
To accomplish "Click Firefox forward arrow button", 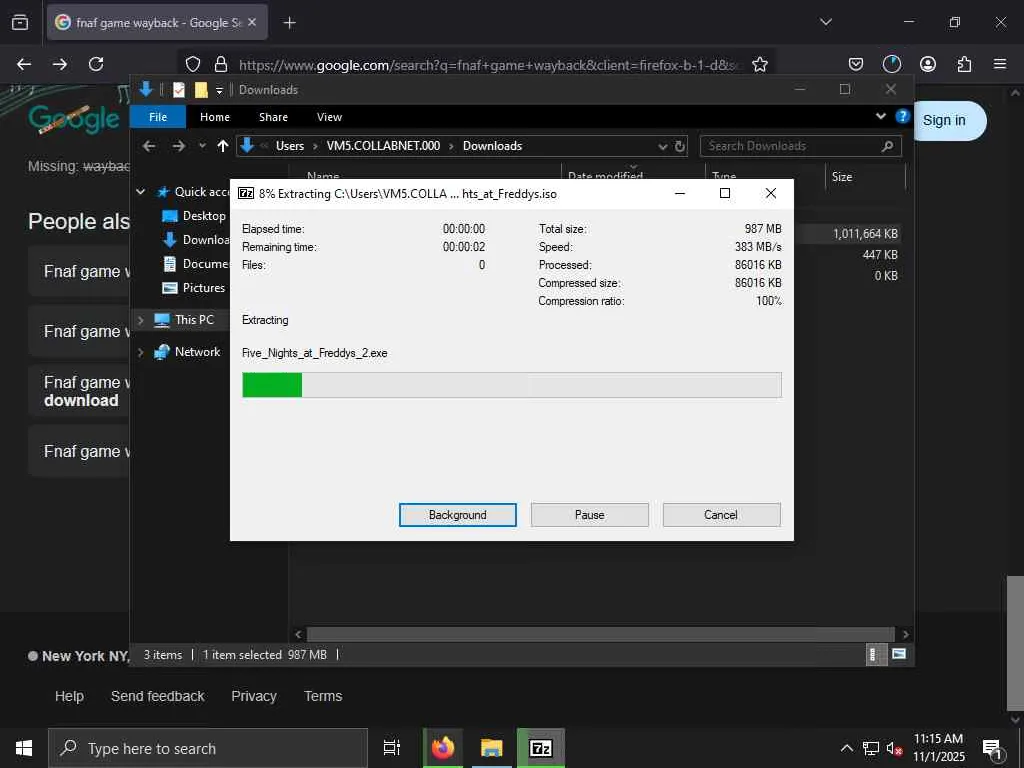I will point(60,64).
